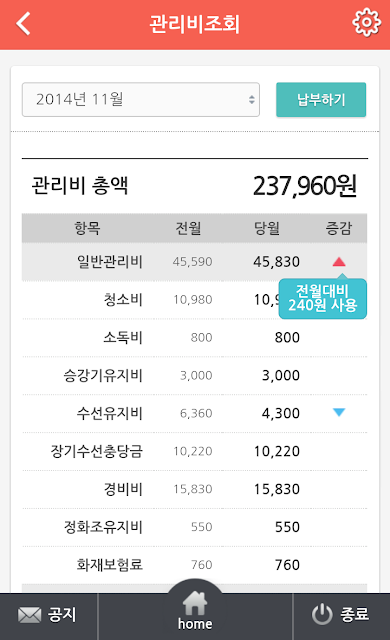This screenshot has height=640, width=390.
Task: Tap the 당월 column header
Action: click(x=267, y=228)
